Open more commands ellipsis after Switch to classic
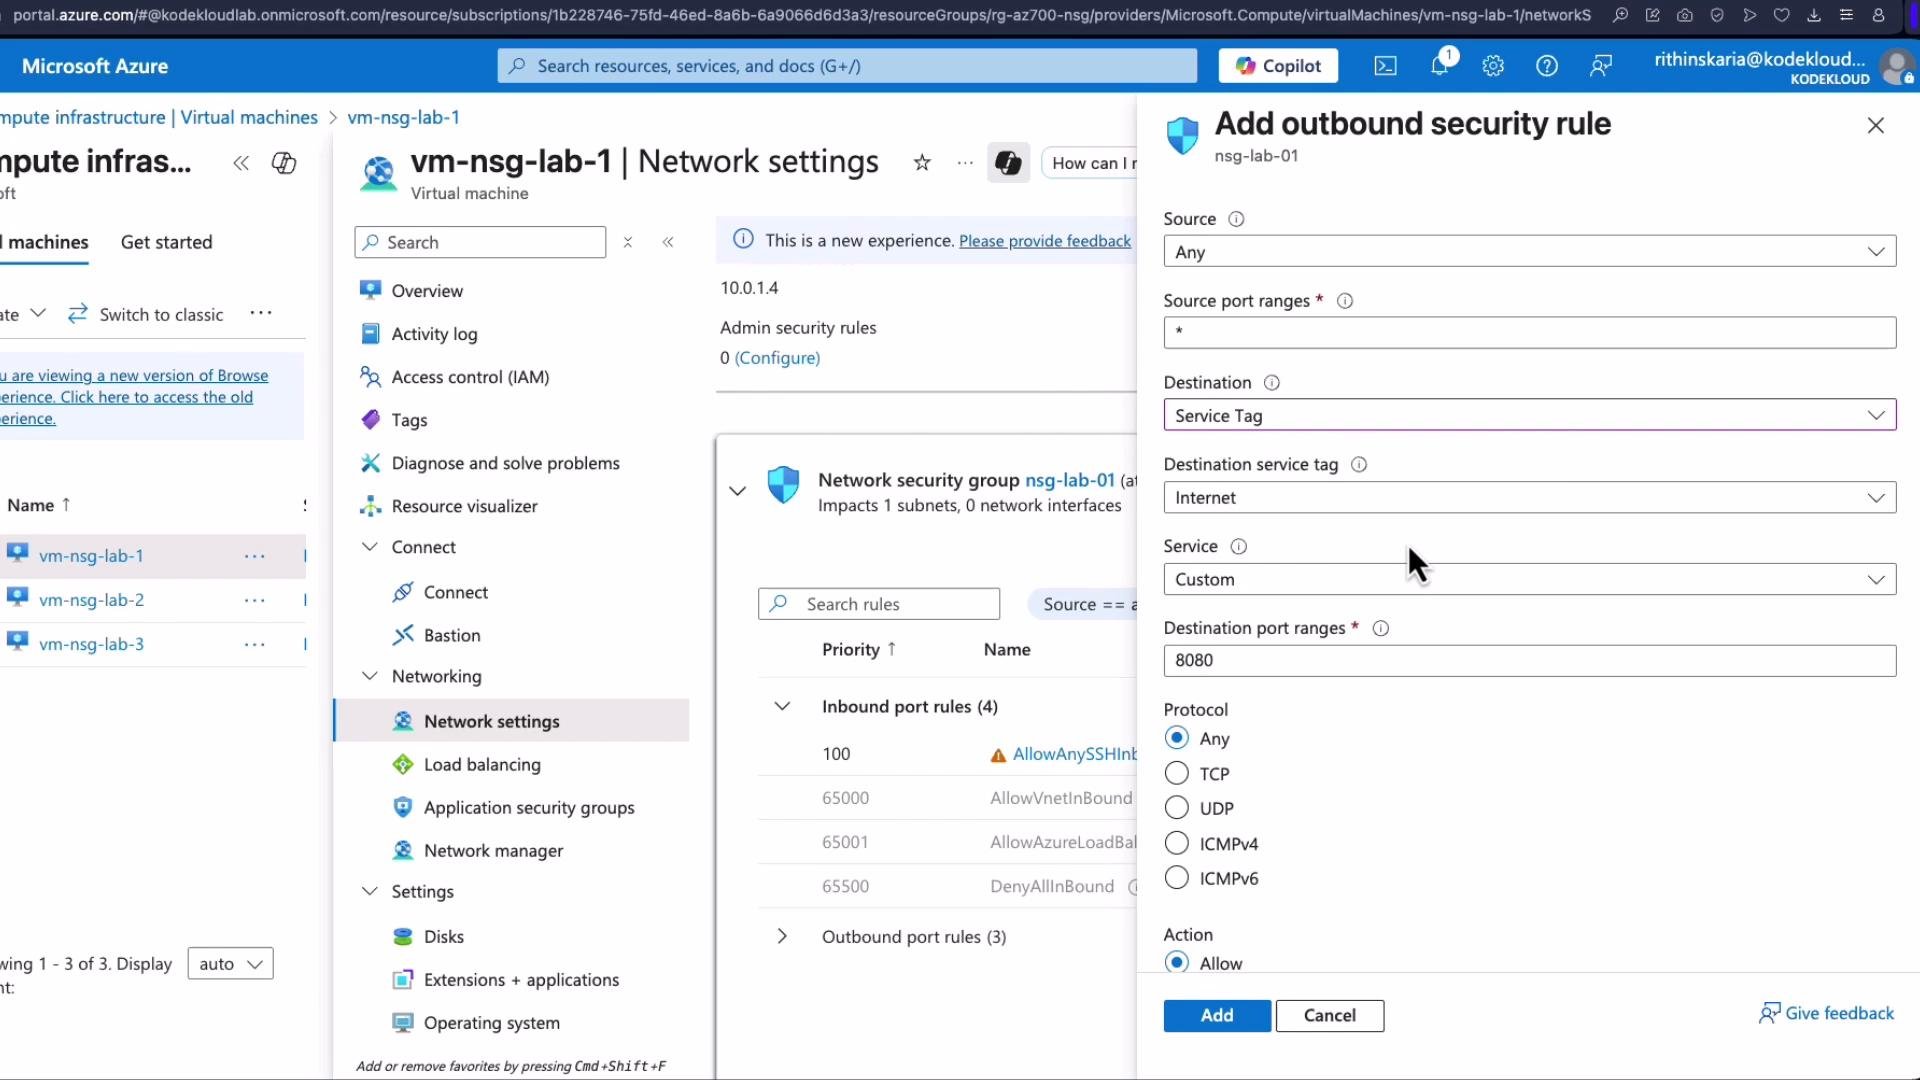The width and height of the screenshot is (1920, 1080). [261, 313]
